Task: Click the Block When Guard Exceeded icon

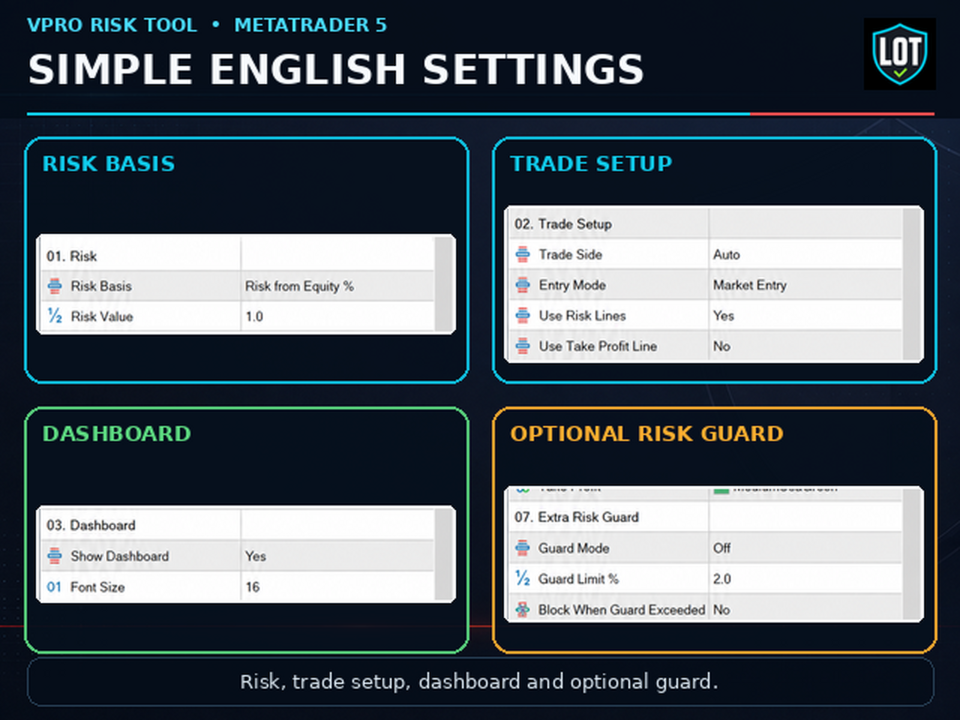Action: (522, 609)
